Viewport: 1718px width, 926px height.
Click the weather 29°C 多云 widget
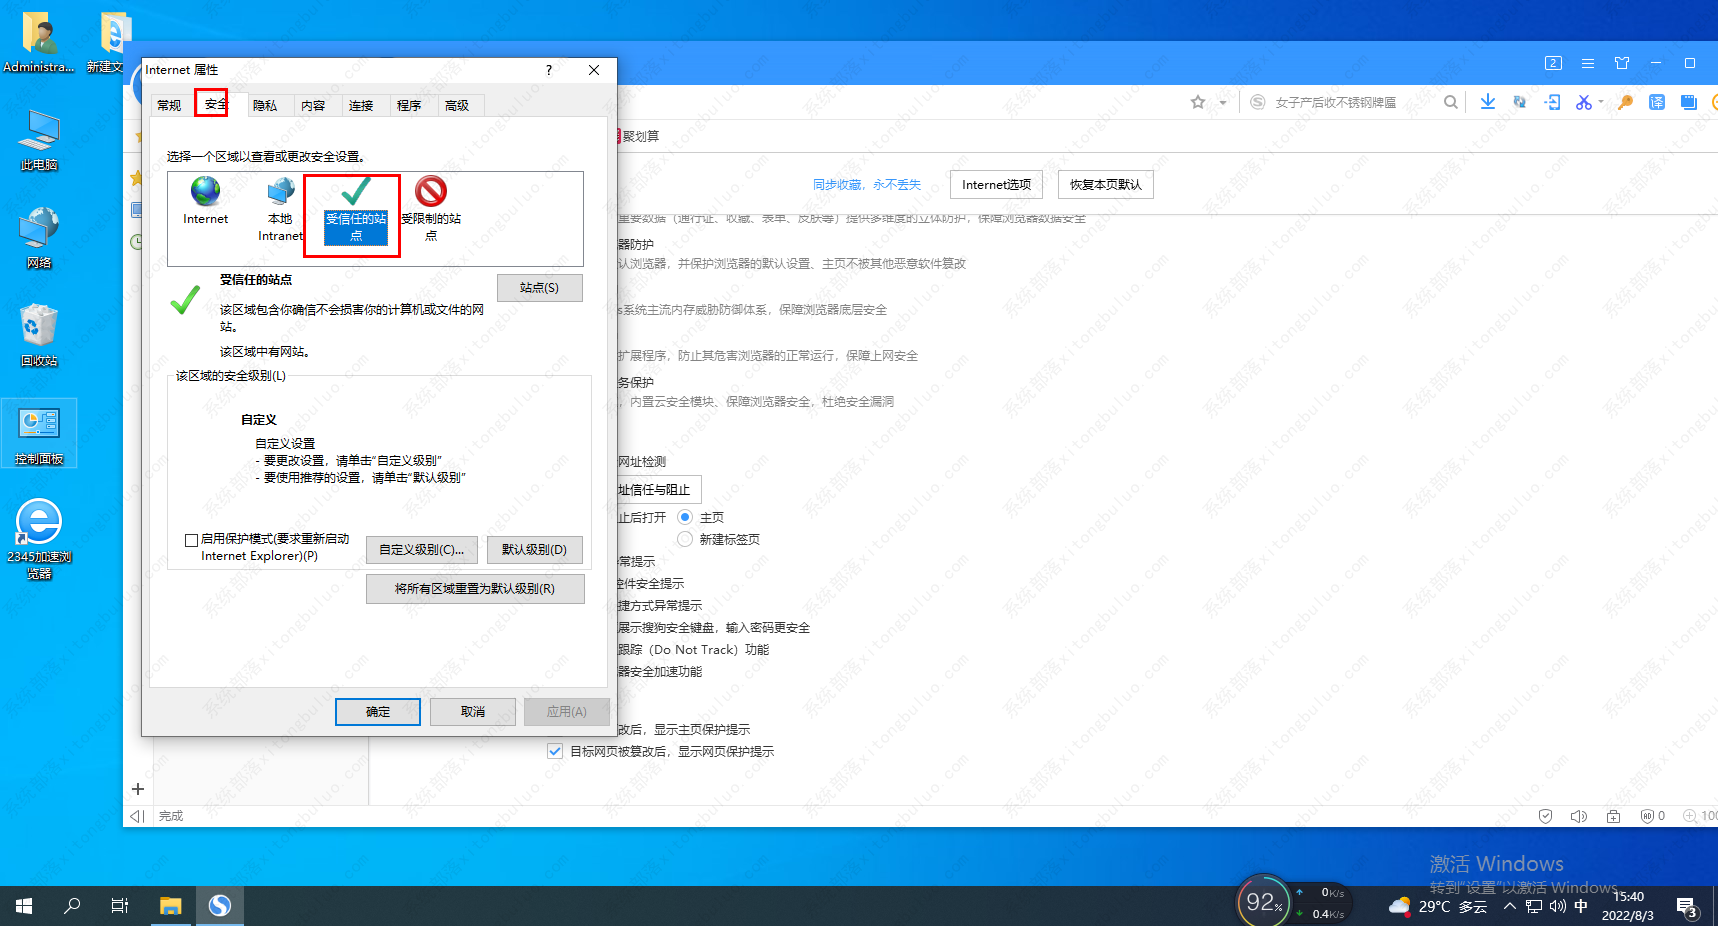(1438, 906)
